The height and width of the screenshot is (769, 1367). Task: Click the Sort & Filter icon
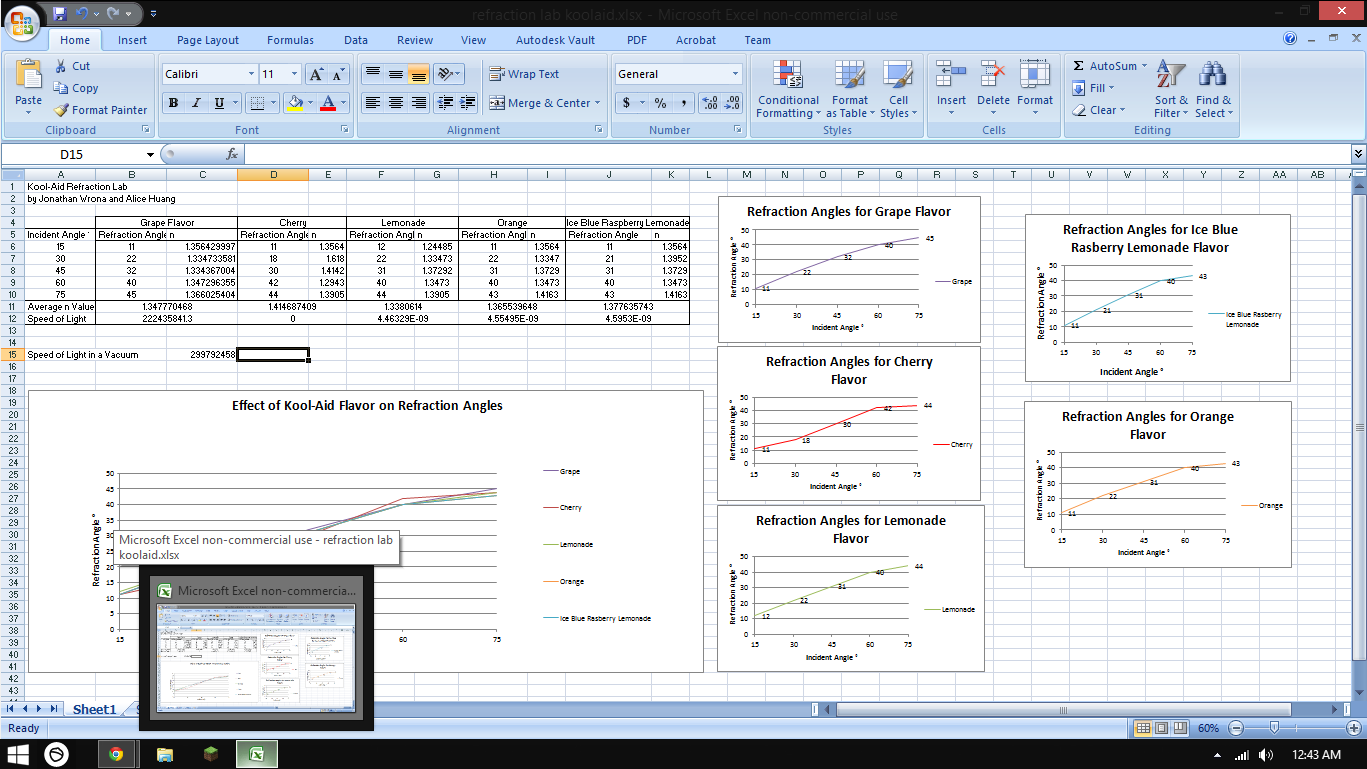point(1170,74)
